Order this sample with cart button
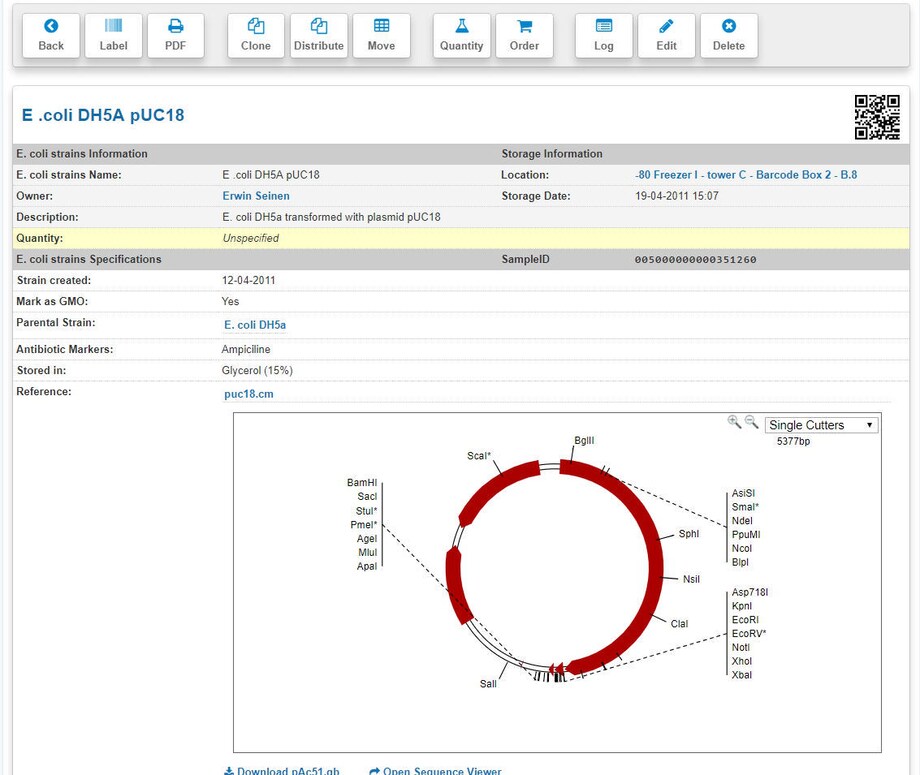 (x=524, y=36)
